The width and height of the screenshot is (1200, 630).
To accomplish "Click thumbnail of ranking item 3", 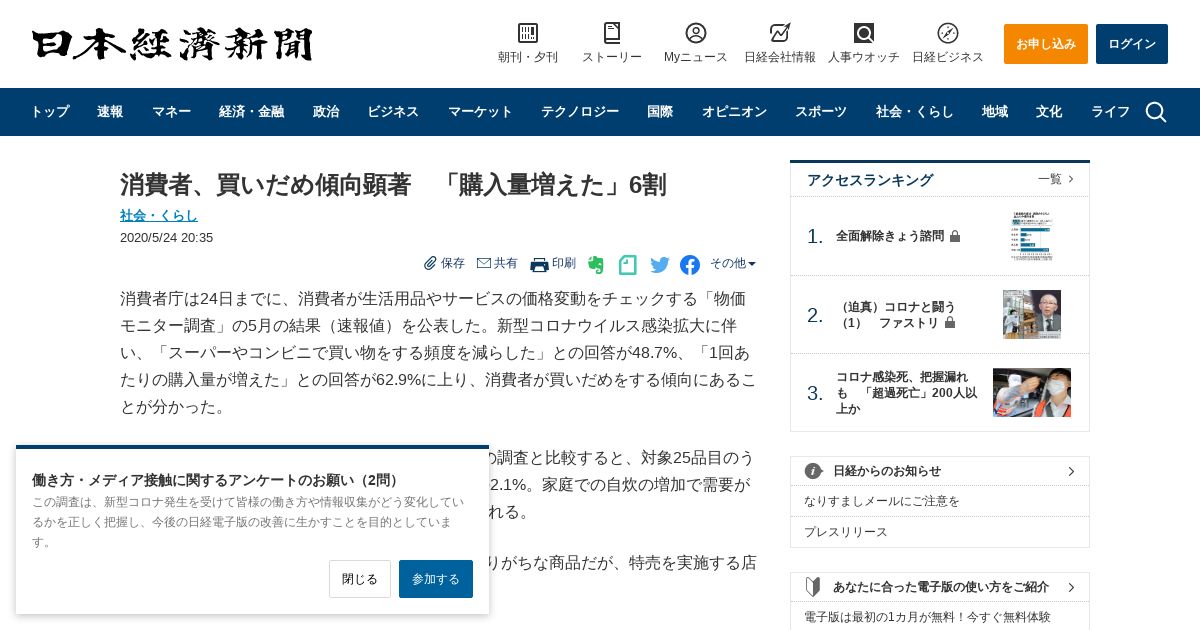I will [x=1032, y=392].
